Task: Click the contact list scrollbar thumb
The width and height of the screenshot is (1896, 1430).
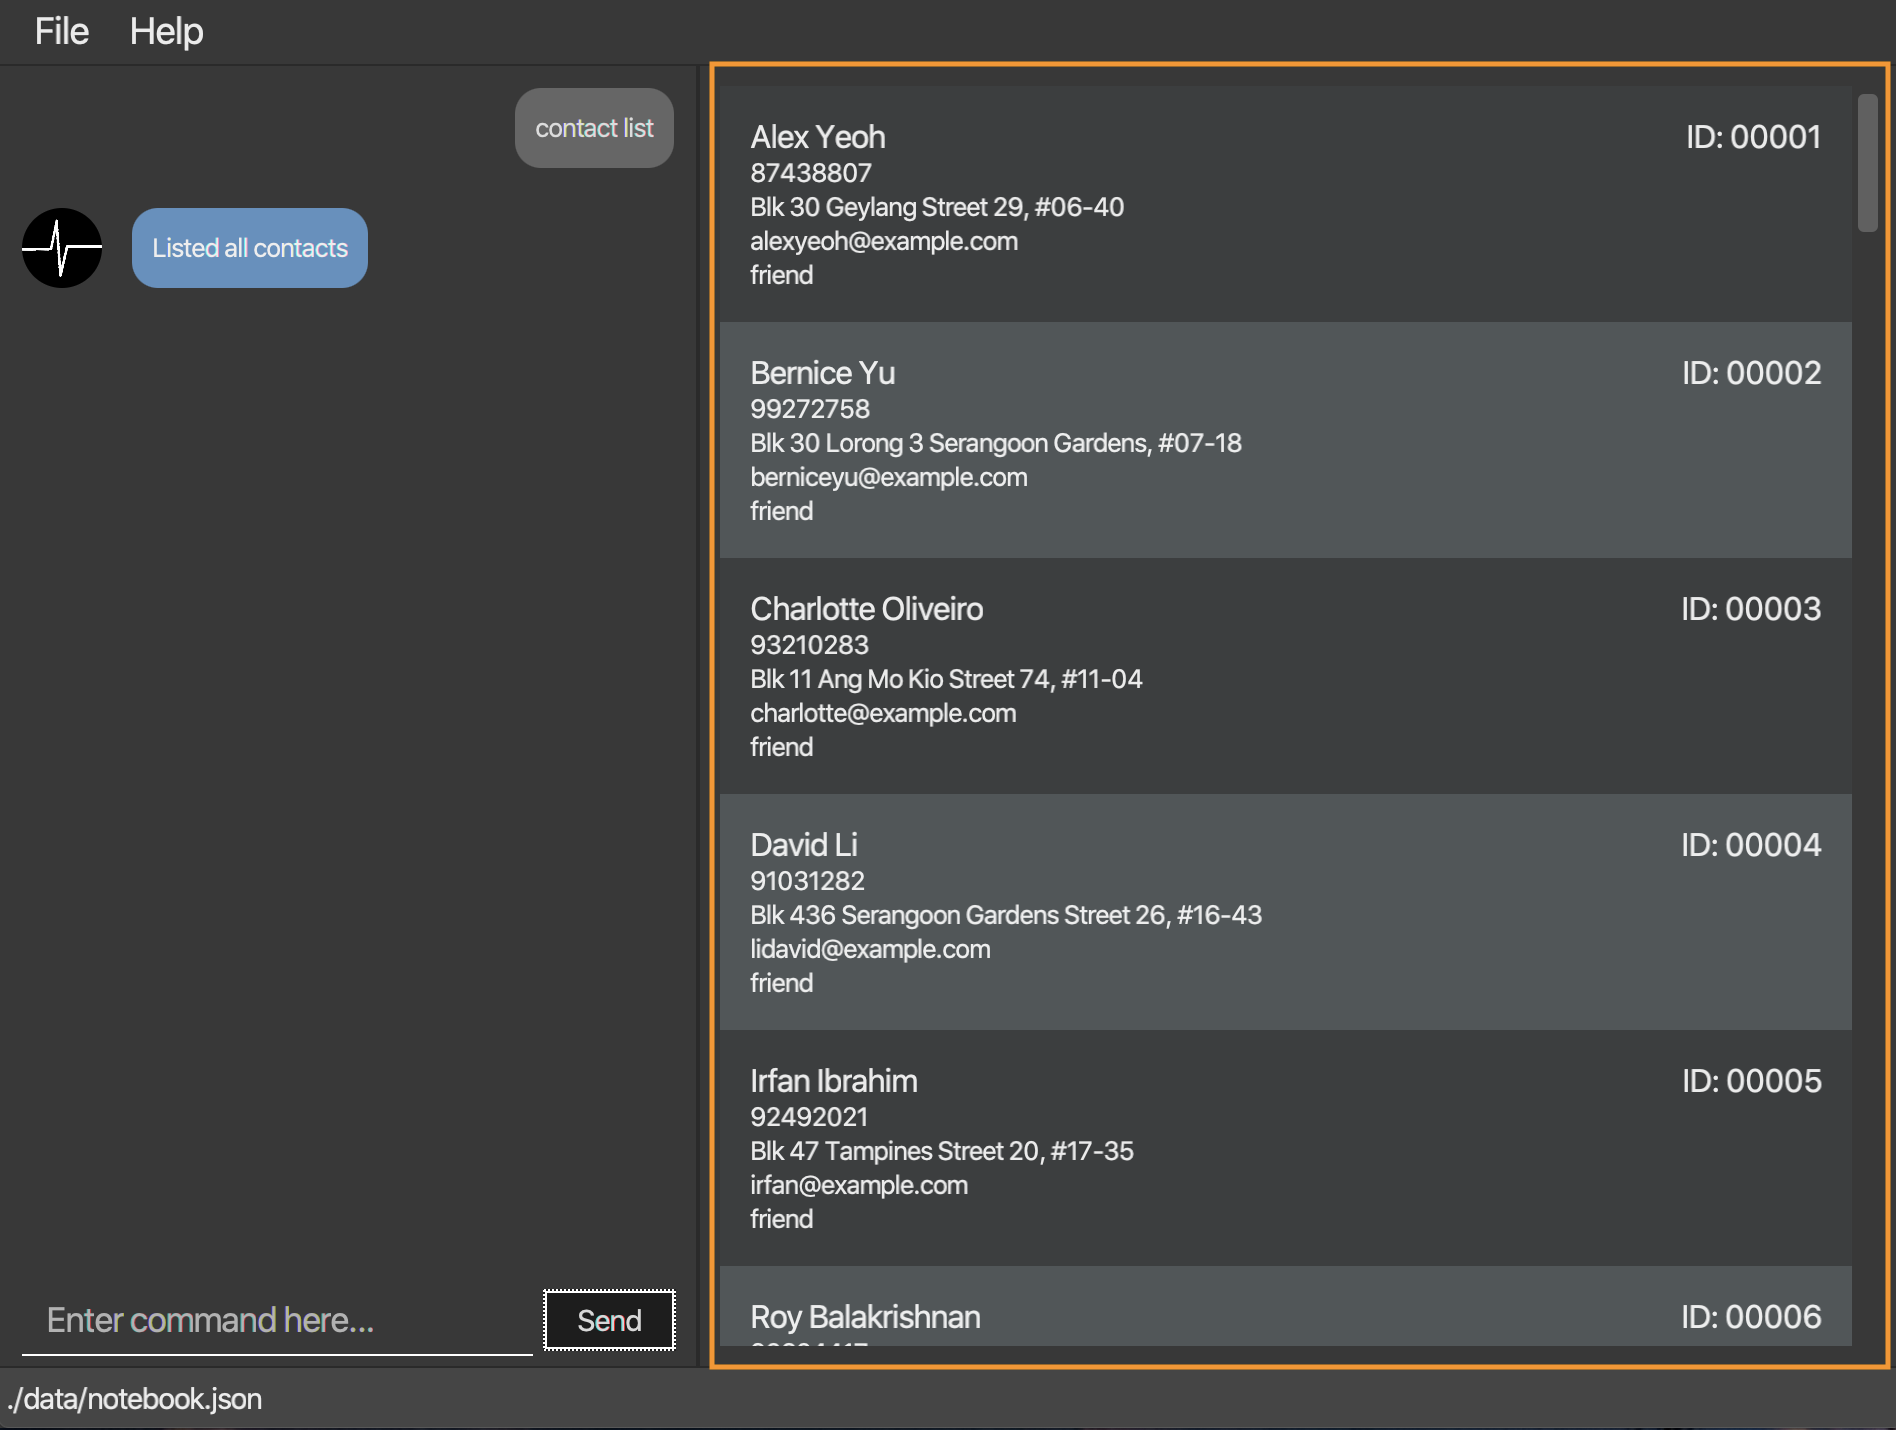Action: (x=1867, y=162)
